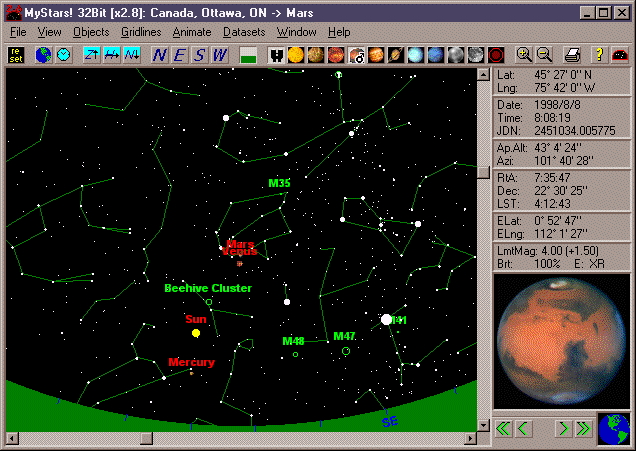636x451 pixels.
Task: Click the yellow 'reset' toolbar button
Action: (16, 55)
